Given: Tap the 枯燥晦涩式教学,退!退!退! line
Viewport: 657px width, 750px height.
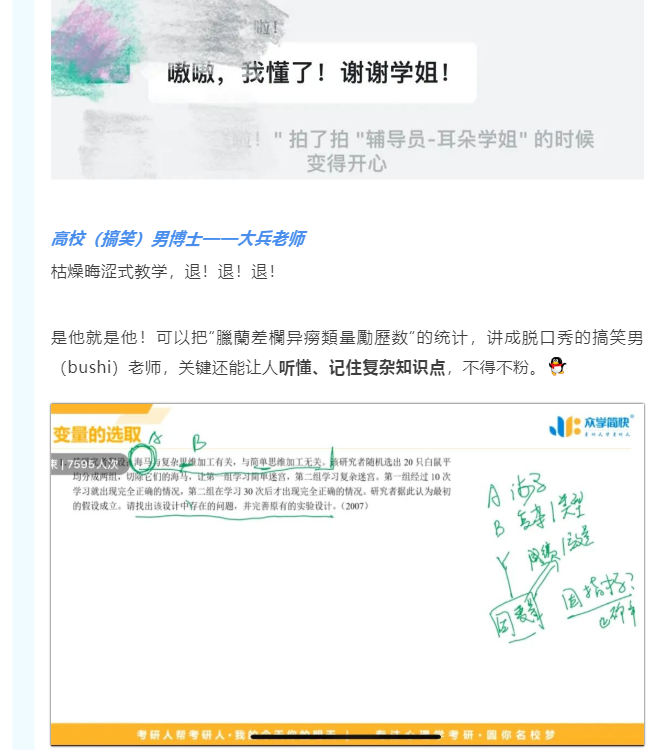Looking at the screenshot, I should point(164,272).
